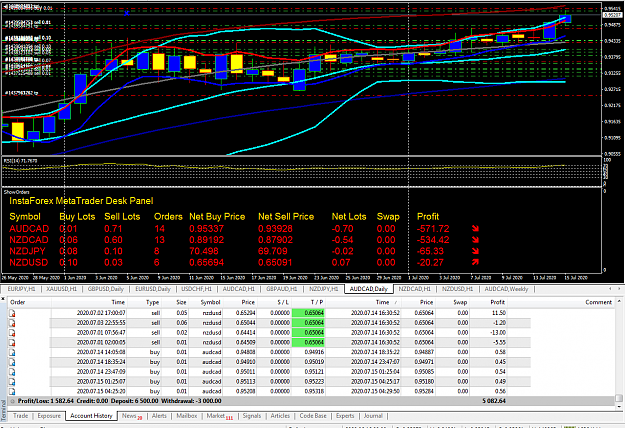Open the Code Base tab
The width and height of the screenshot is (625, 428).
[313, 416]
